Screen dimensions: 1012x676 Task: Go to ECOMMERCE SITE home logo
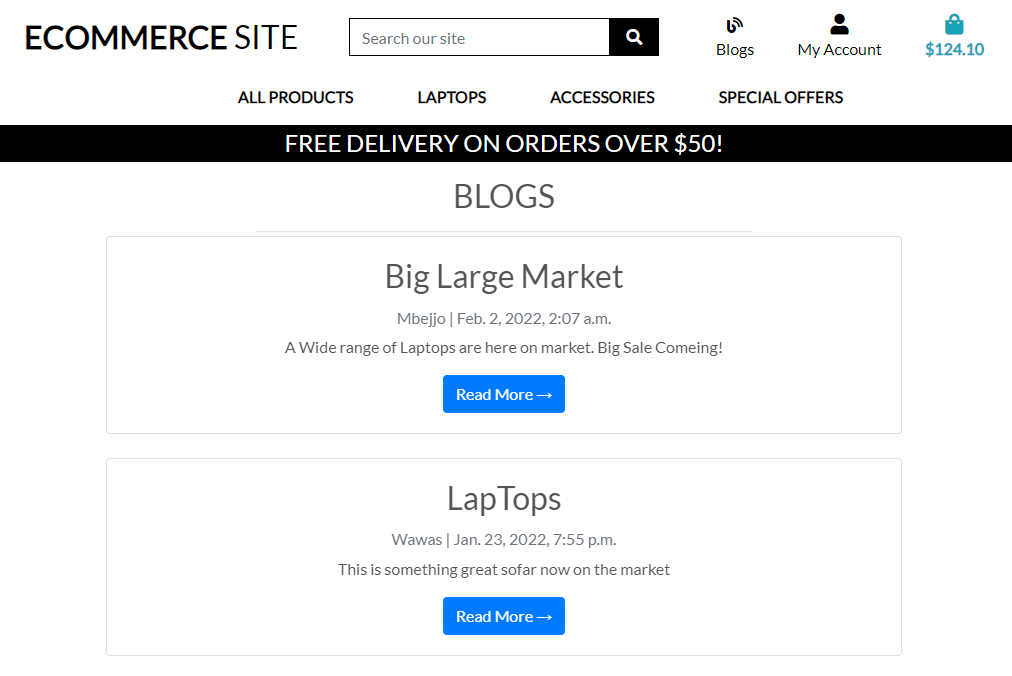(161, 37)
